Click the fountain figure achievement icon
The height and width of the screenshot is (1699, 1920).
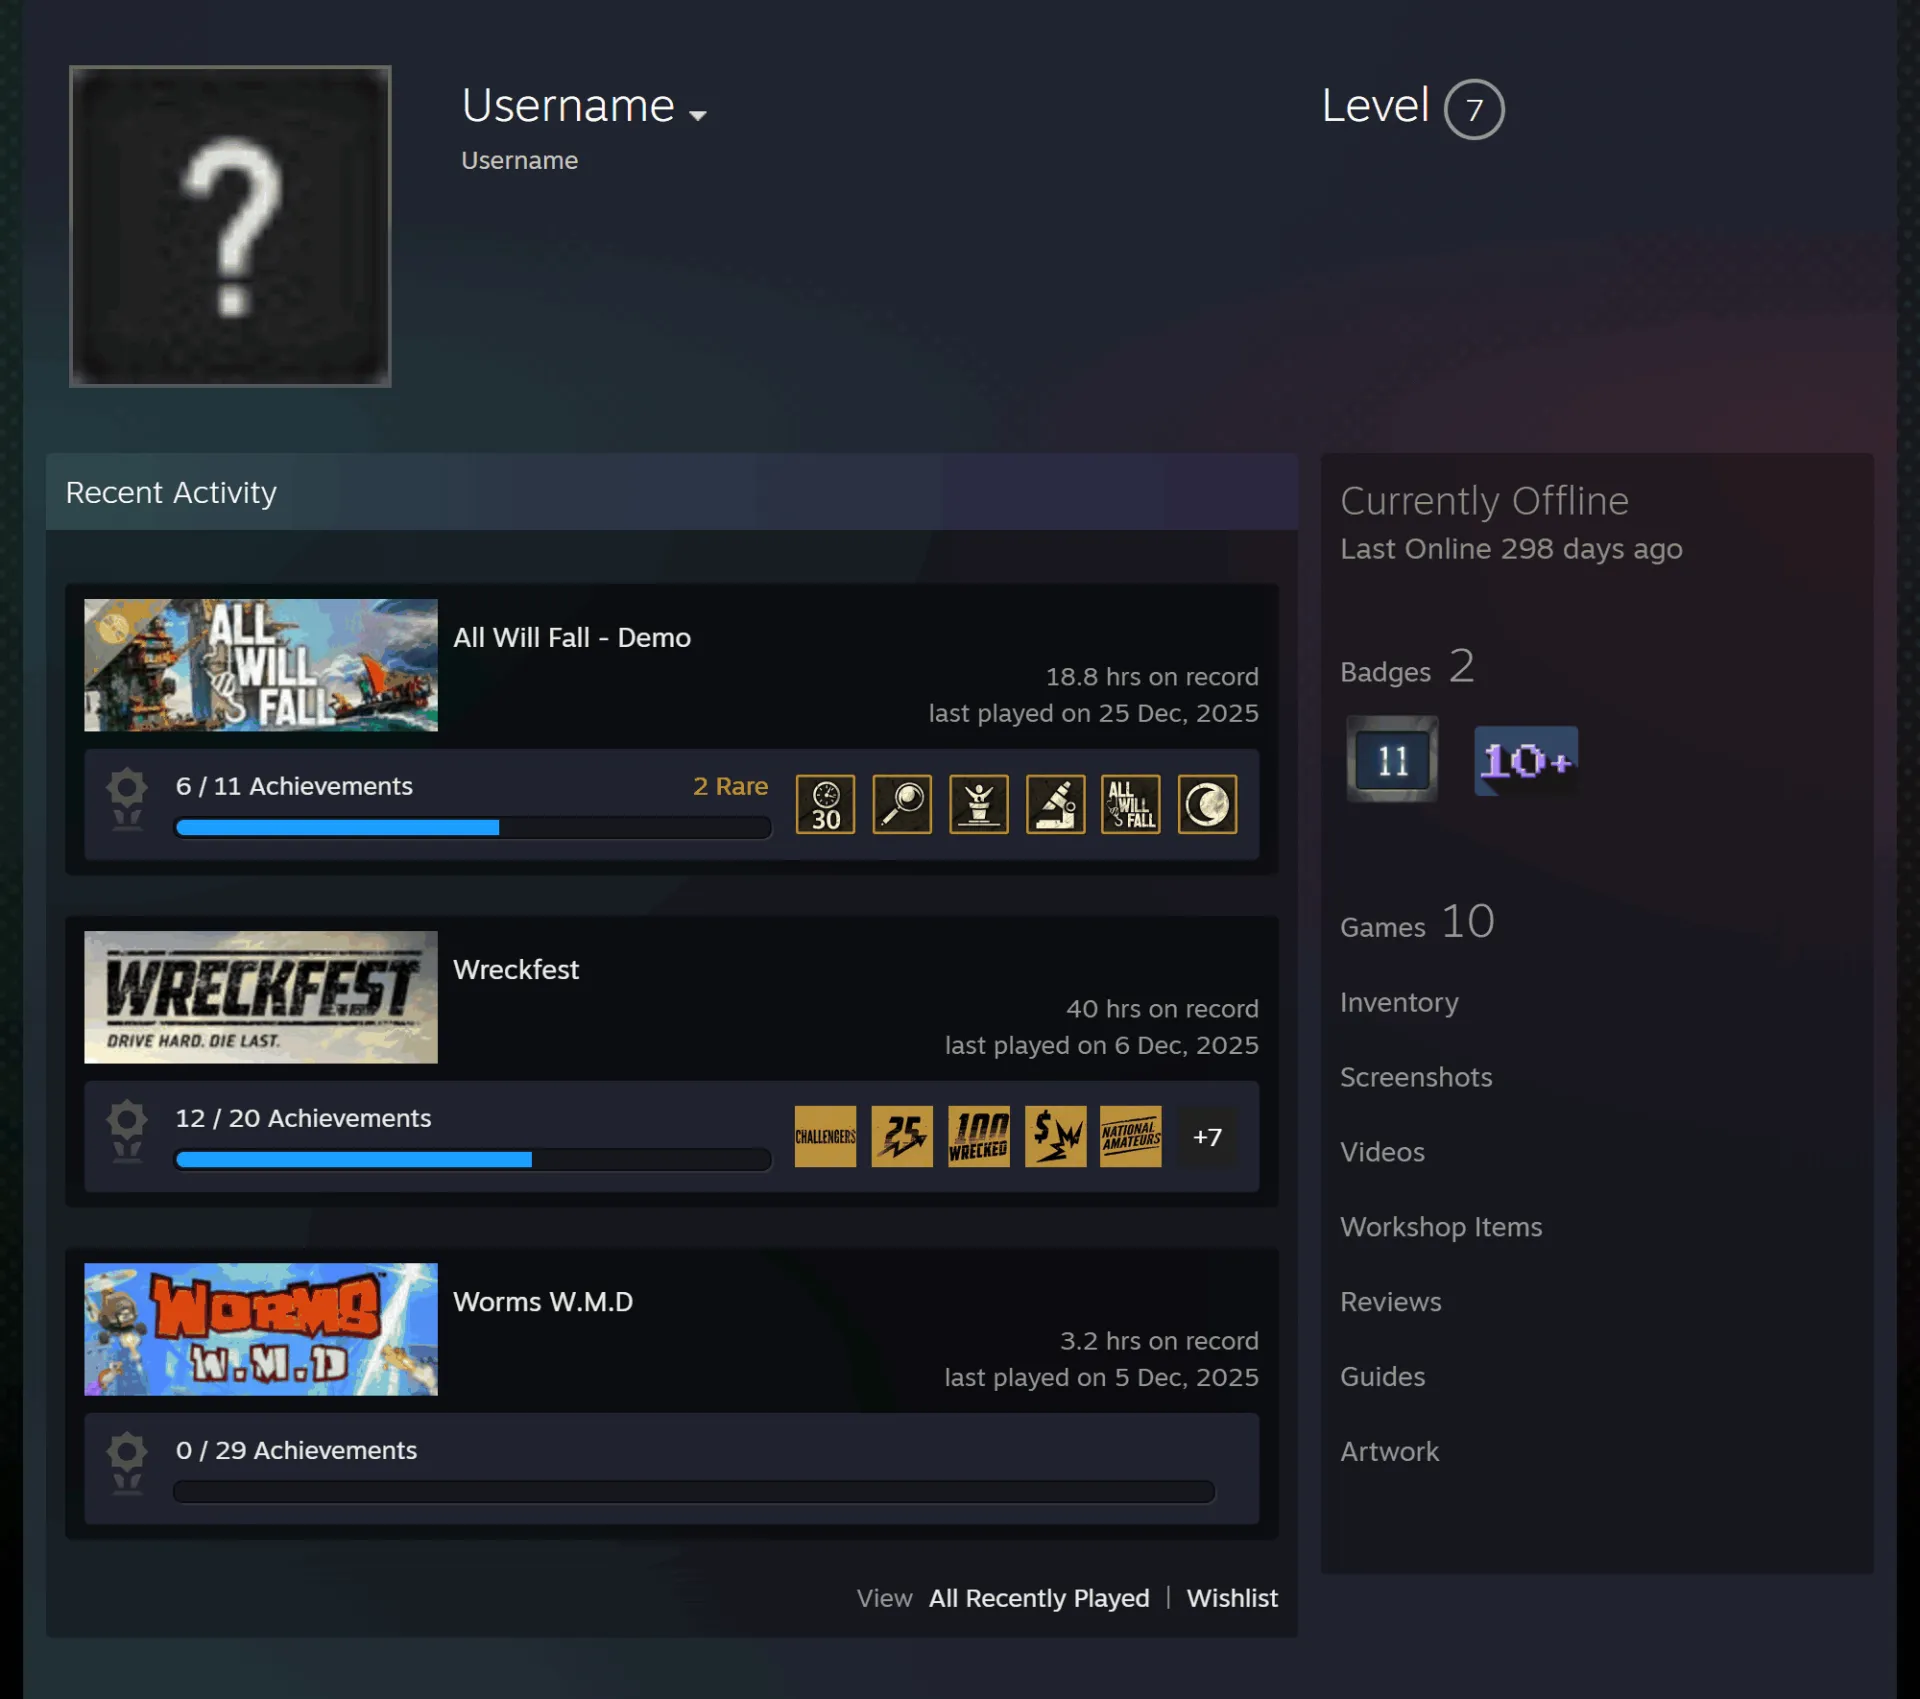click(x=979, y=804)
